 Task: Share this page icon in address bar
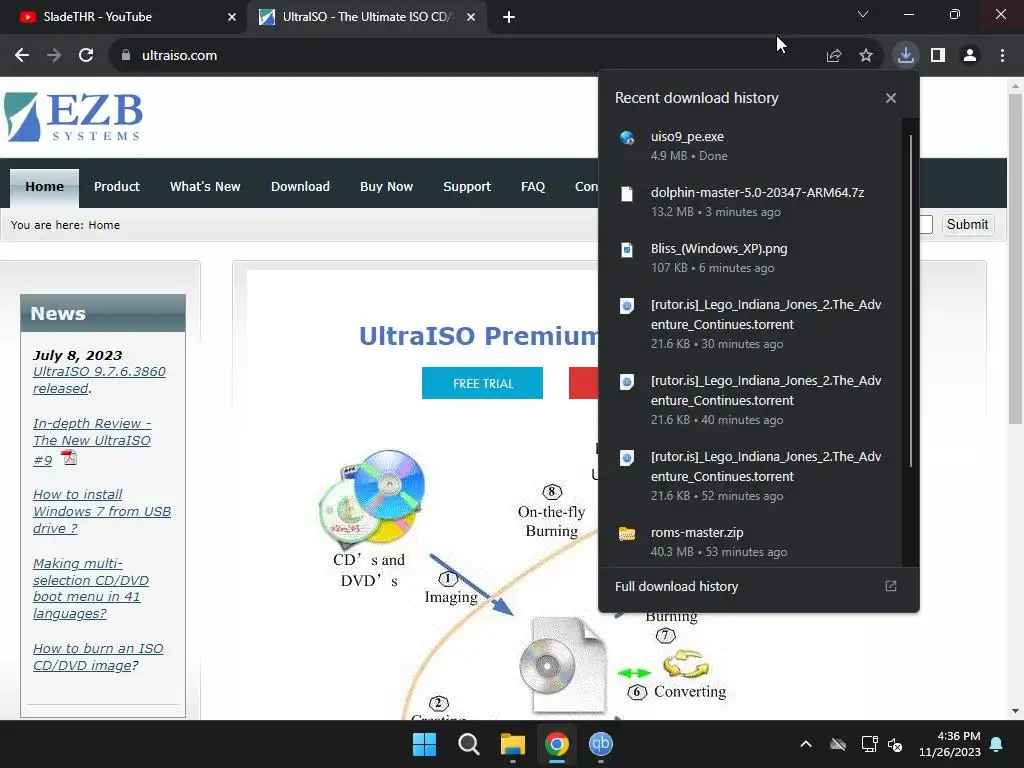click(834, 56)
